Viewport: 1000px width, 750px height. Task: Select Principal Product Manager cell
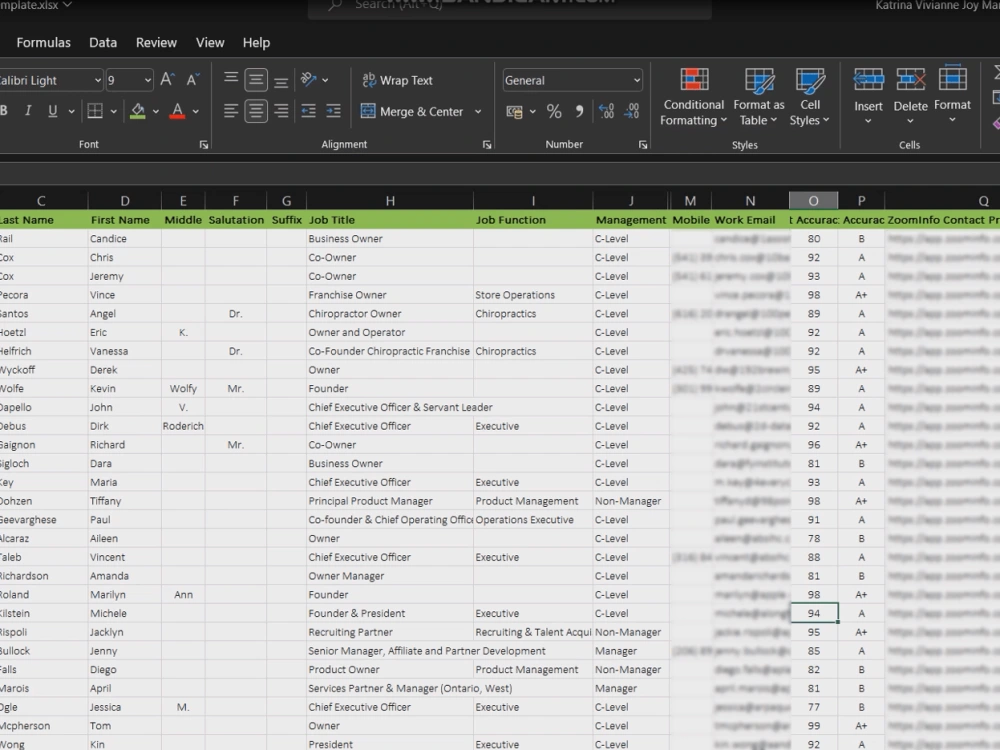(390, 501)
